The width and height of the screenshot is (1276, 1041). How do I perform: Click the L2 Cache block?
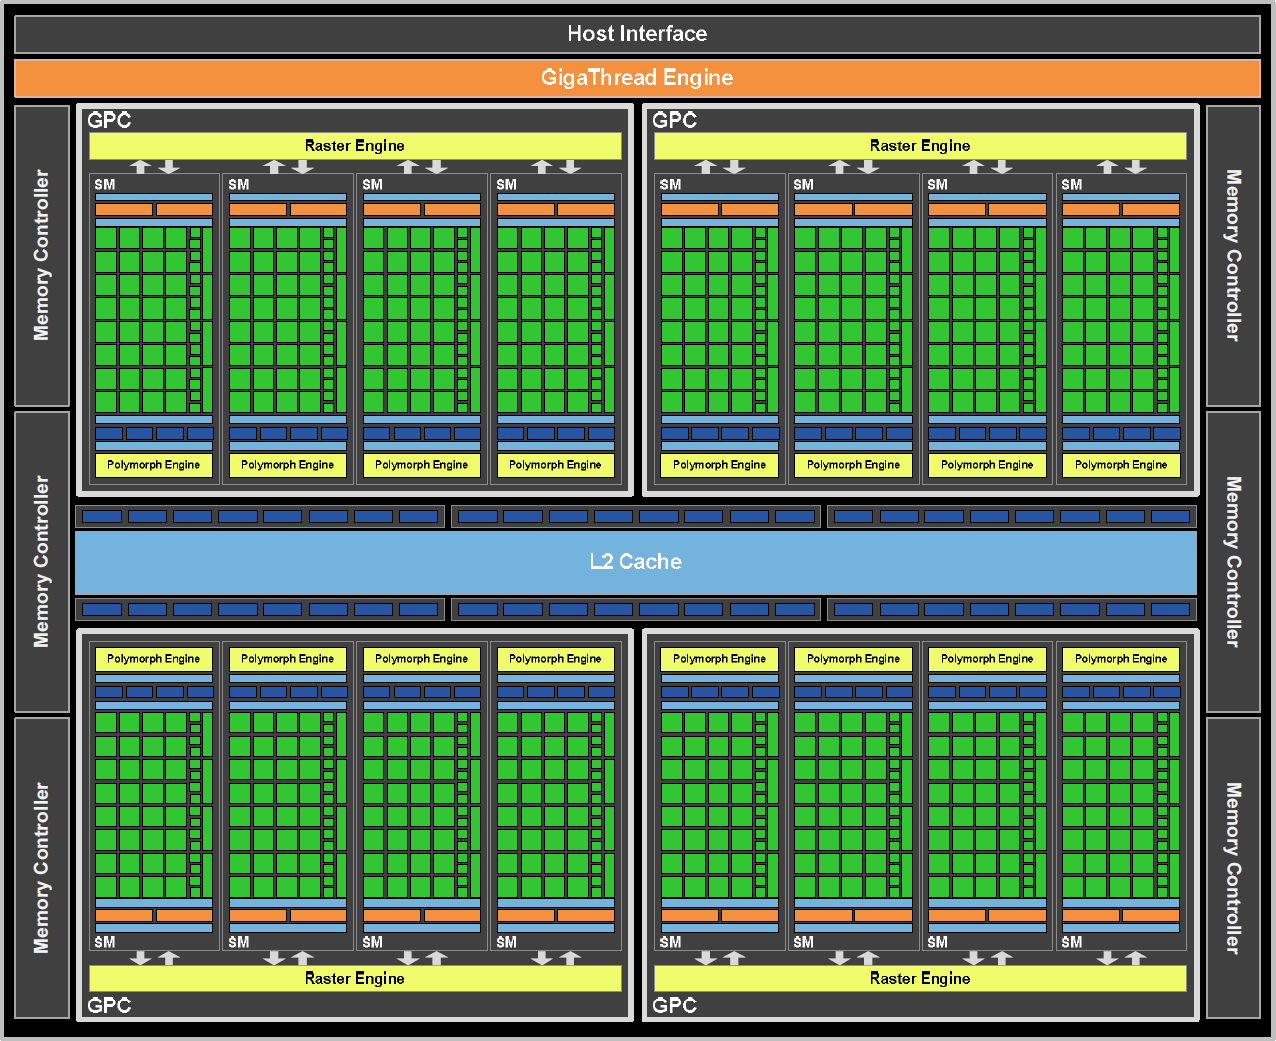coord(636,562)
